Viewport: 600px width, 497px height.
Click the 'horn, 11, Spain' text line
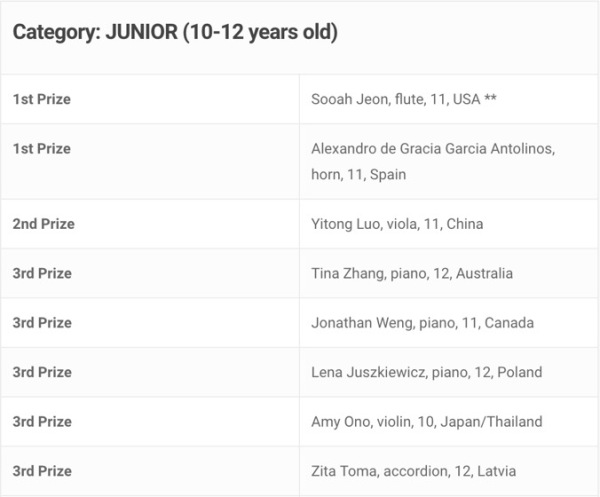(x=358, y=174)
